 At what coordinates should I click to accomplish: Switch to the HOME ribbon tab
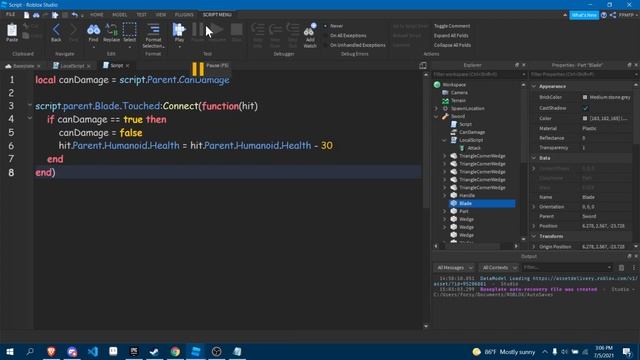pos(97,15)
